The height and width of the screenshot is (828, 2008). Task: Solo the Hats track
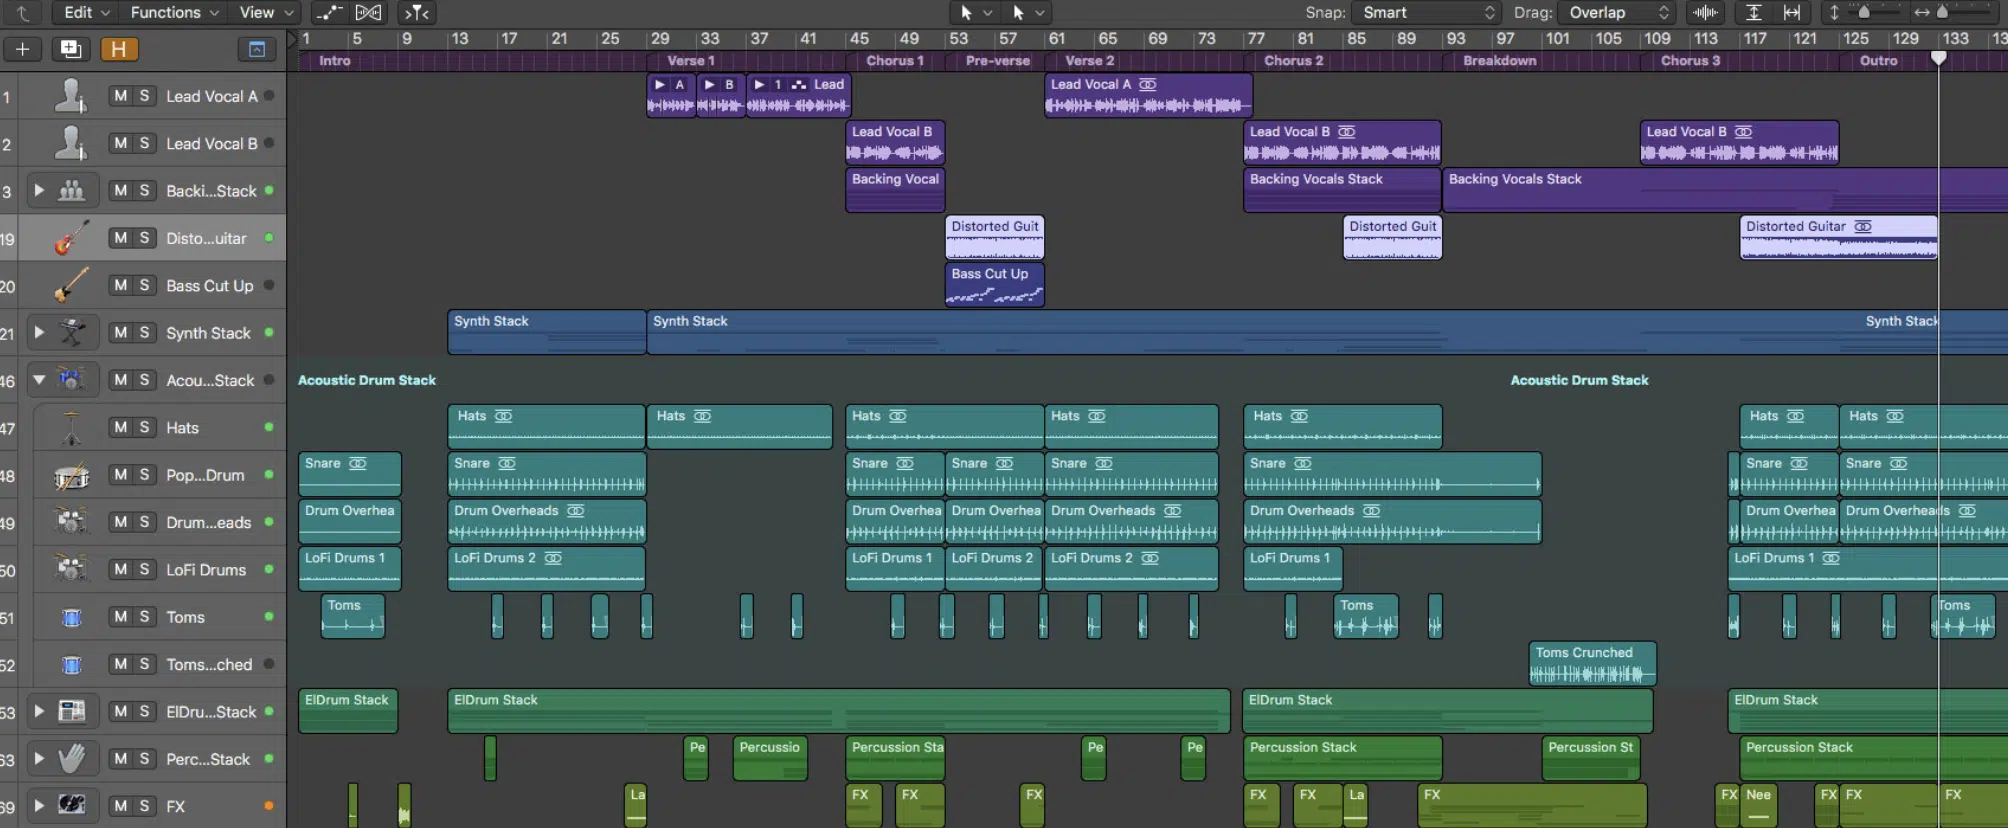coord(144,427)
